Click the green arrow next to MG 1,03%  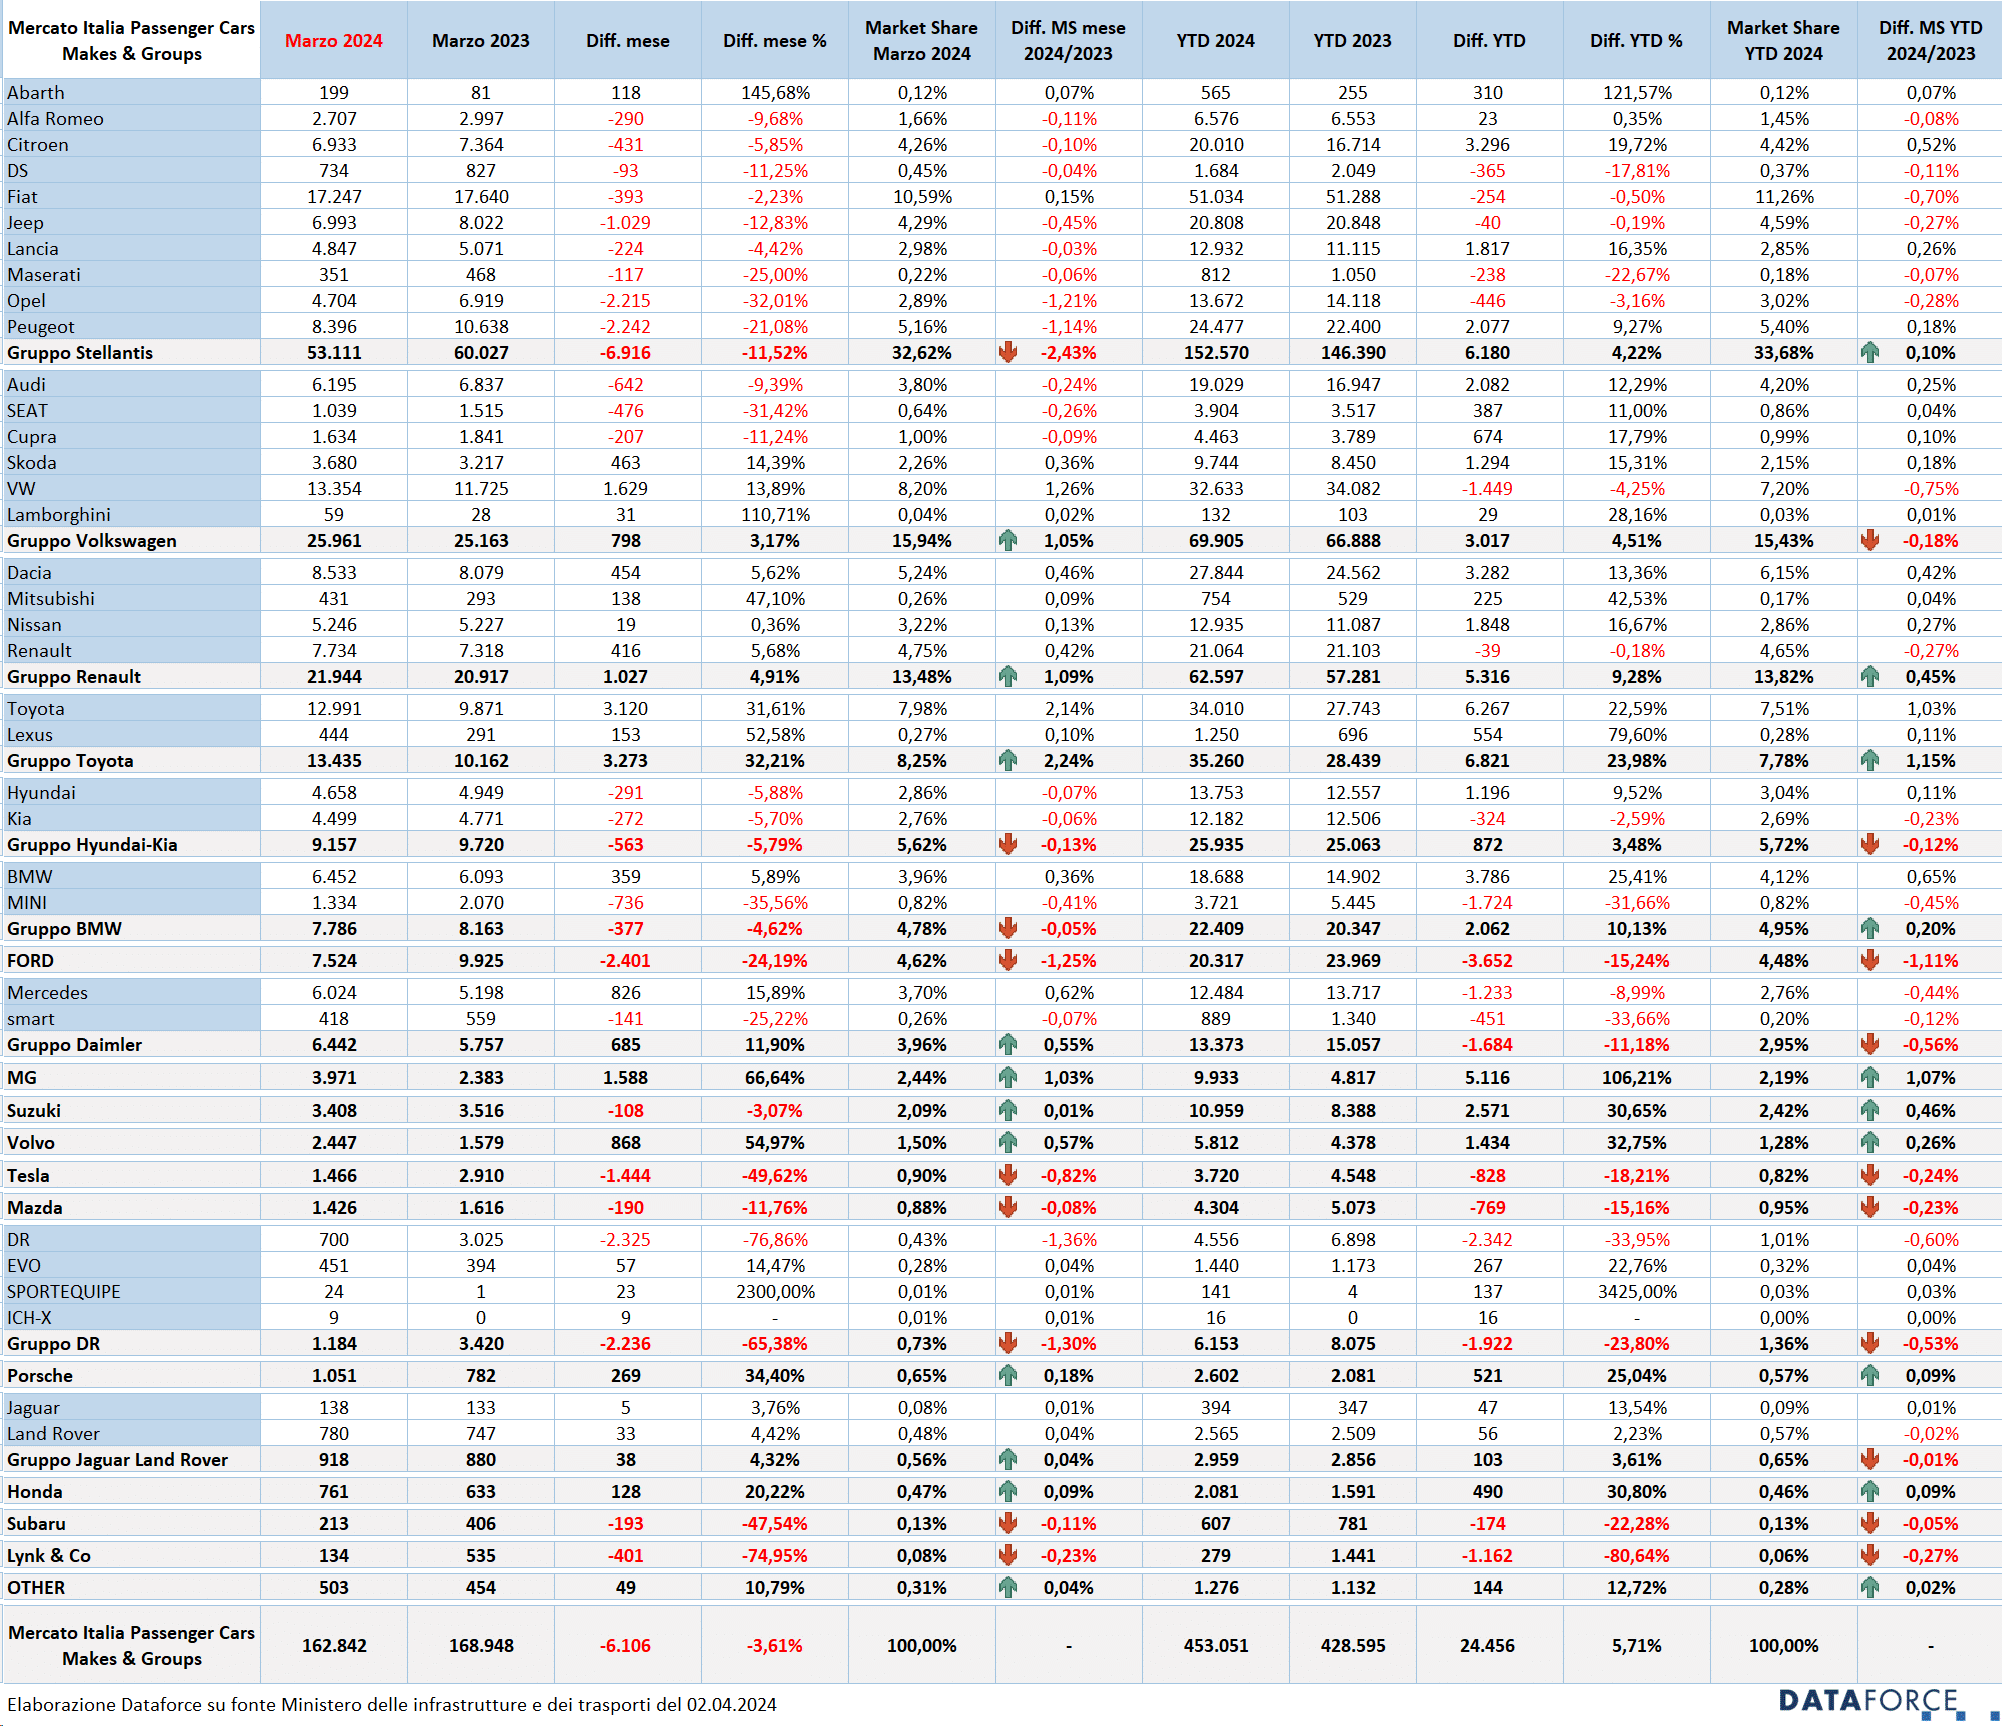coord(1008,1077)
